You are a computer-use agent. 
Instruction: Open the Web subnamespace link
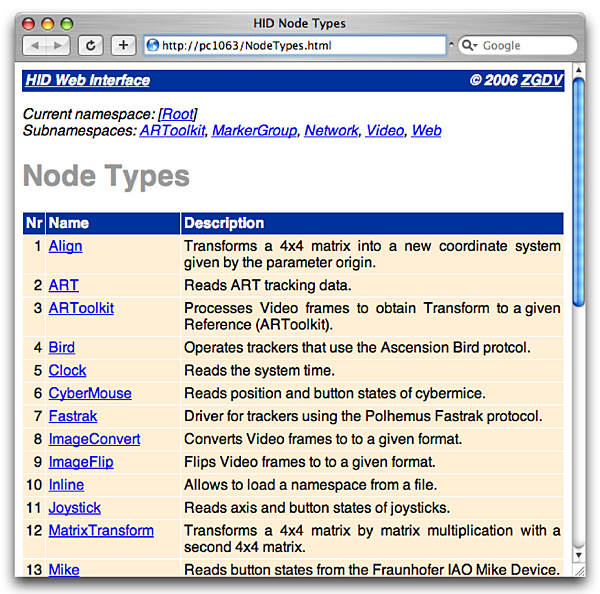coord(426,131)
